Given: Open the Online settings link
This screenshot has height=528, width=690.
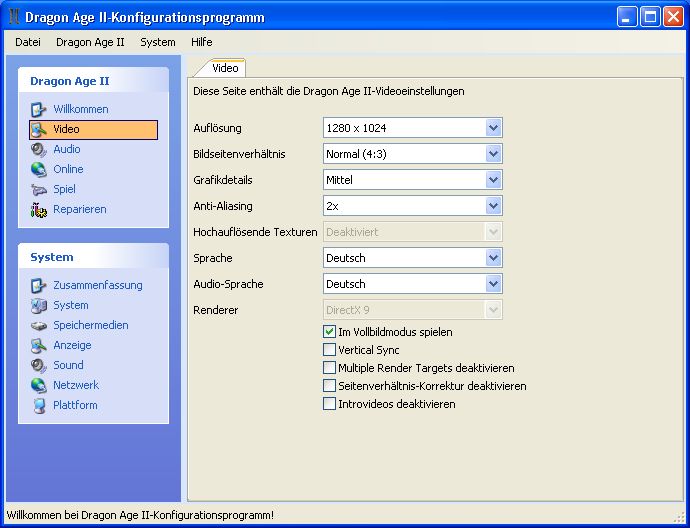Looking at the screenshot, I should click(68, 169).
